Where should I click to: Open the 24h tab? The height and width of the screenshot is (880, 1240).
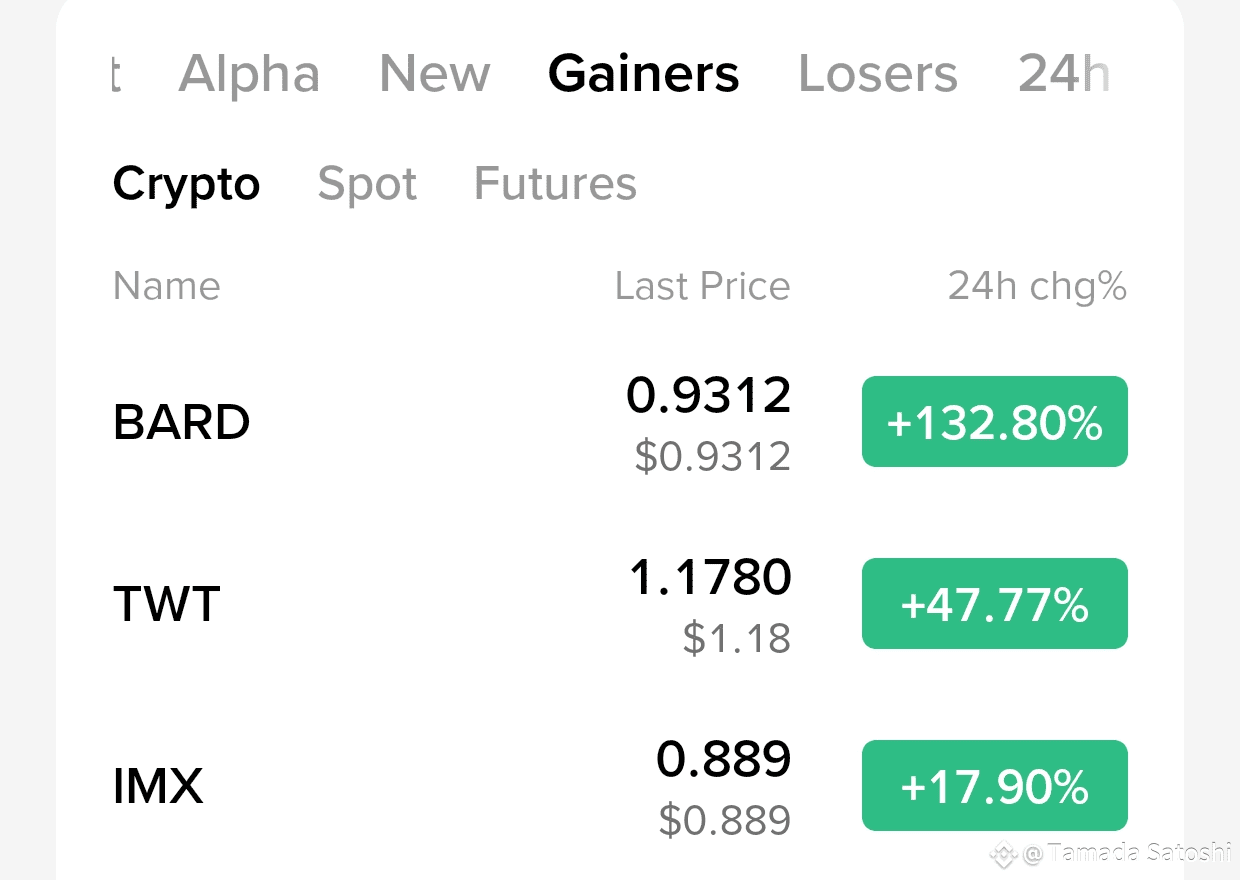(x=1064, y=74)
